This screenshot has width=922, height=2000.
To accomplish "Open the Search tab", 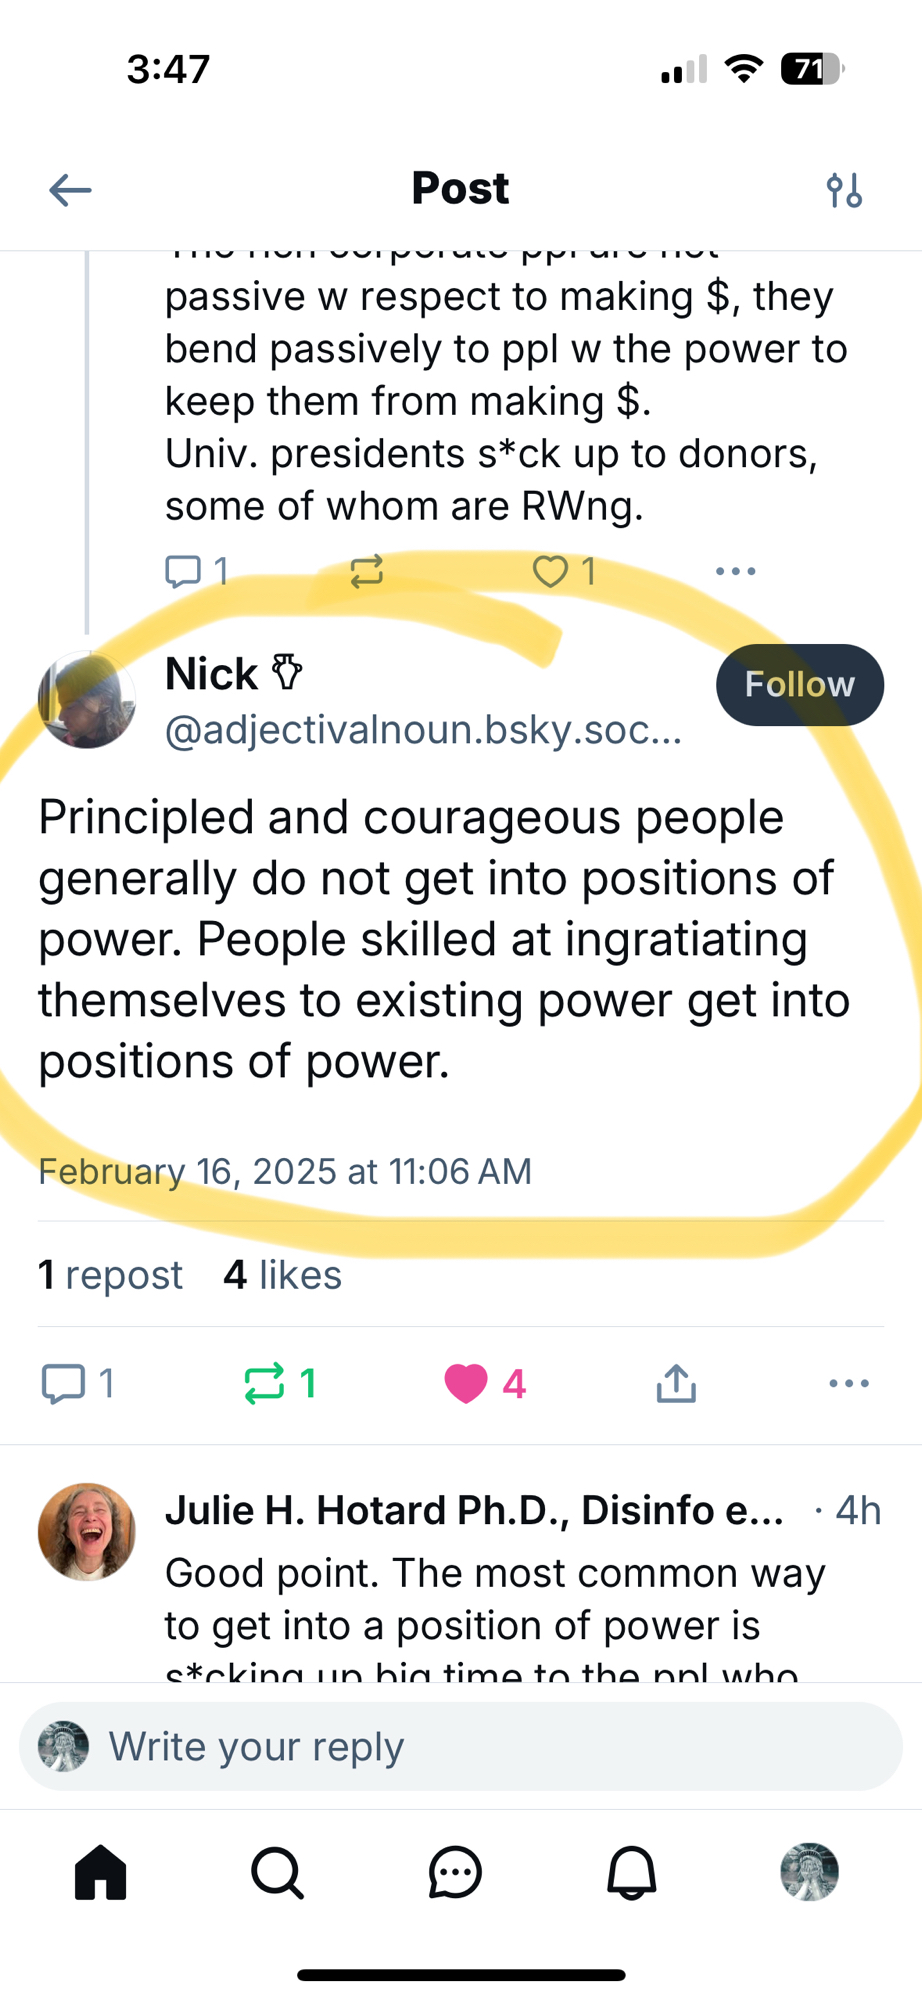I will (278, 1872).
